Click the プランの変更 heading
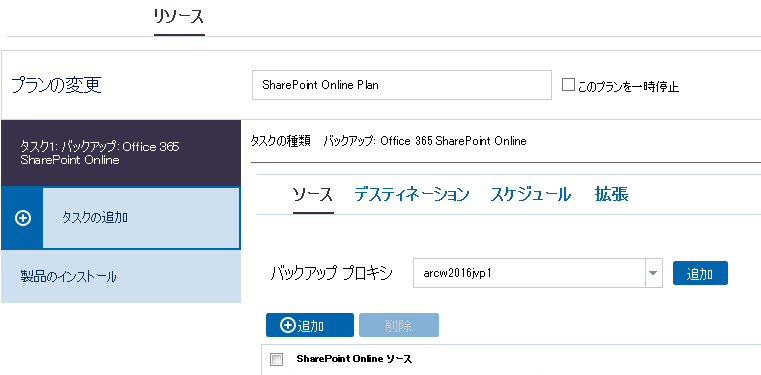761x375 pixels. (56, 85)
